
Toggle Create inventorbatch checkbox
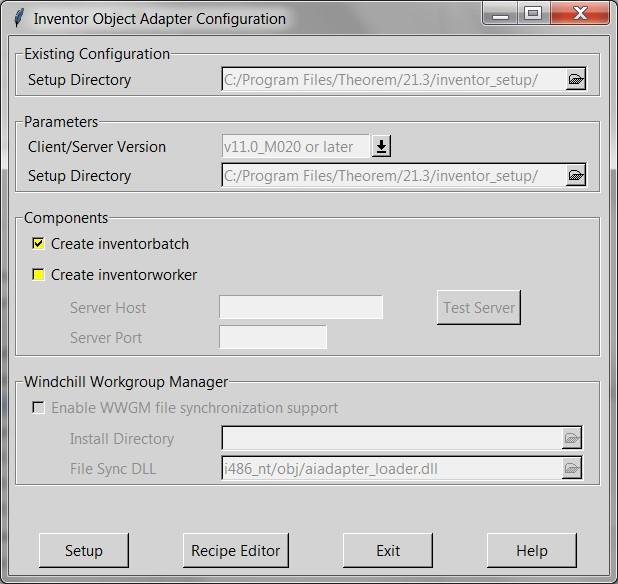38,244
